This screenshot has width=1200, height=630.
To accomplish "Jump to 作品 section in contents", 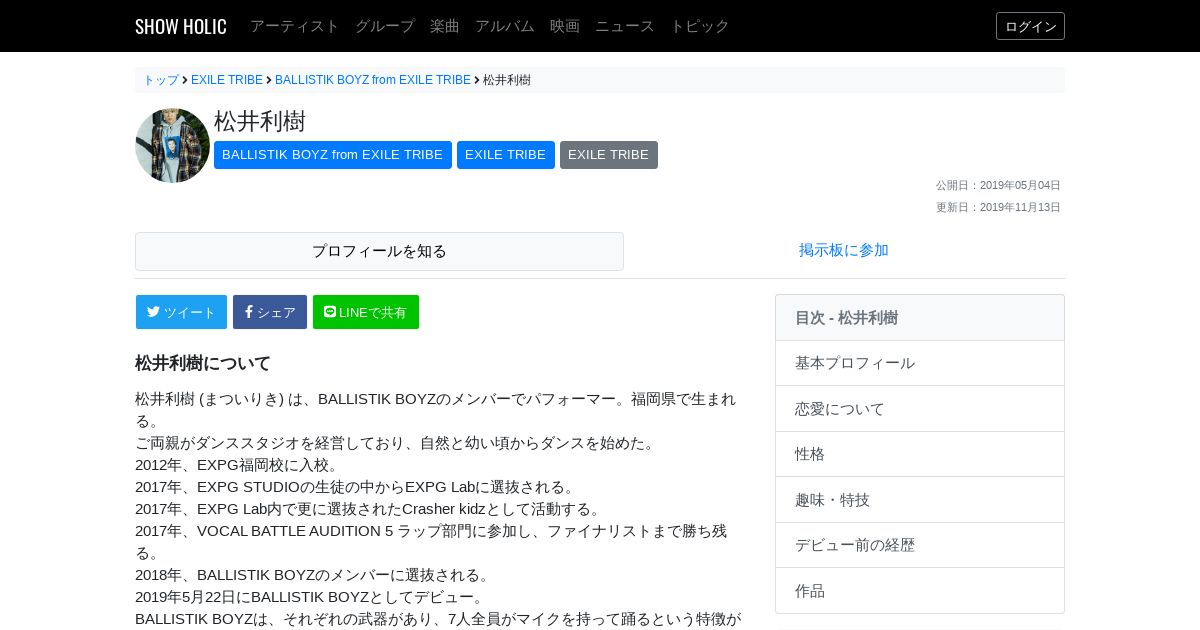I will 920,591.
